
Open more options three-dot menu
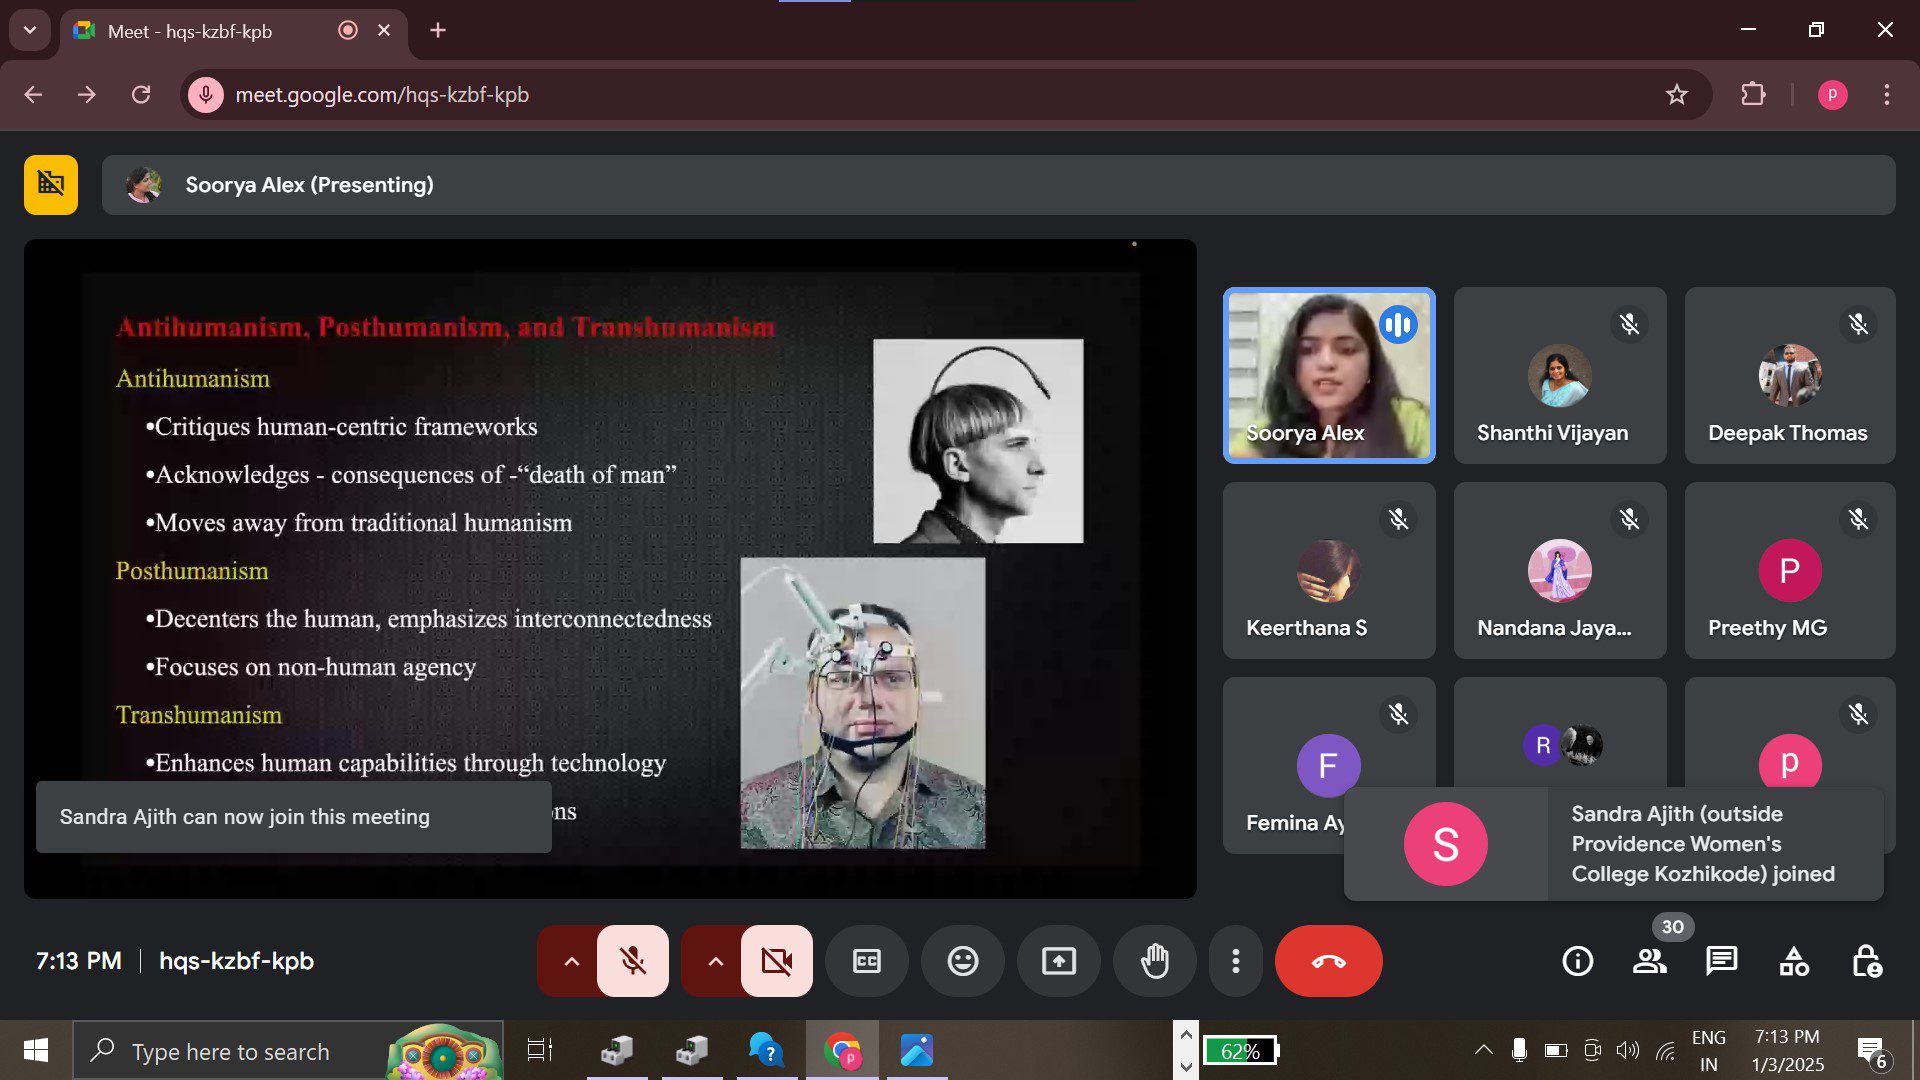tap(1236, 961)
